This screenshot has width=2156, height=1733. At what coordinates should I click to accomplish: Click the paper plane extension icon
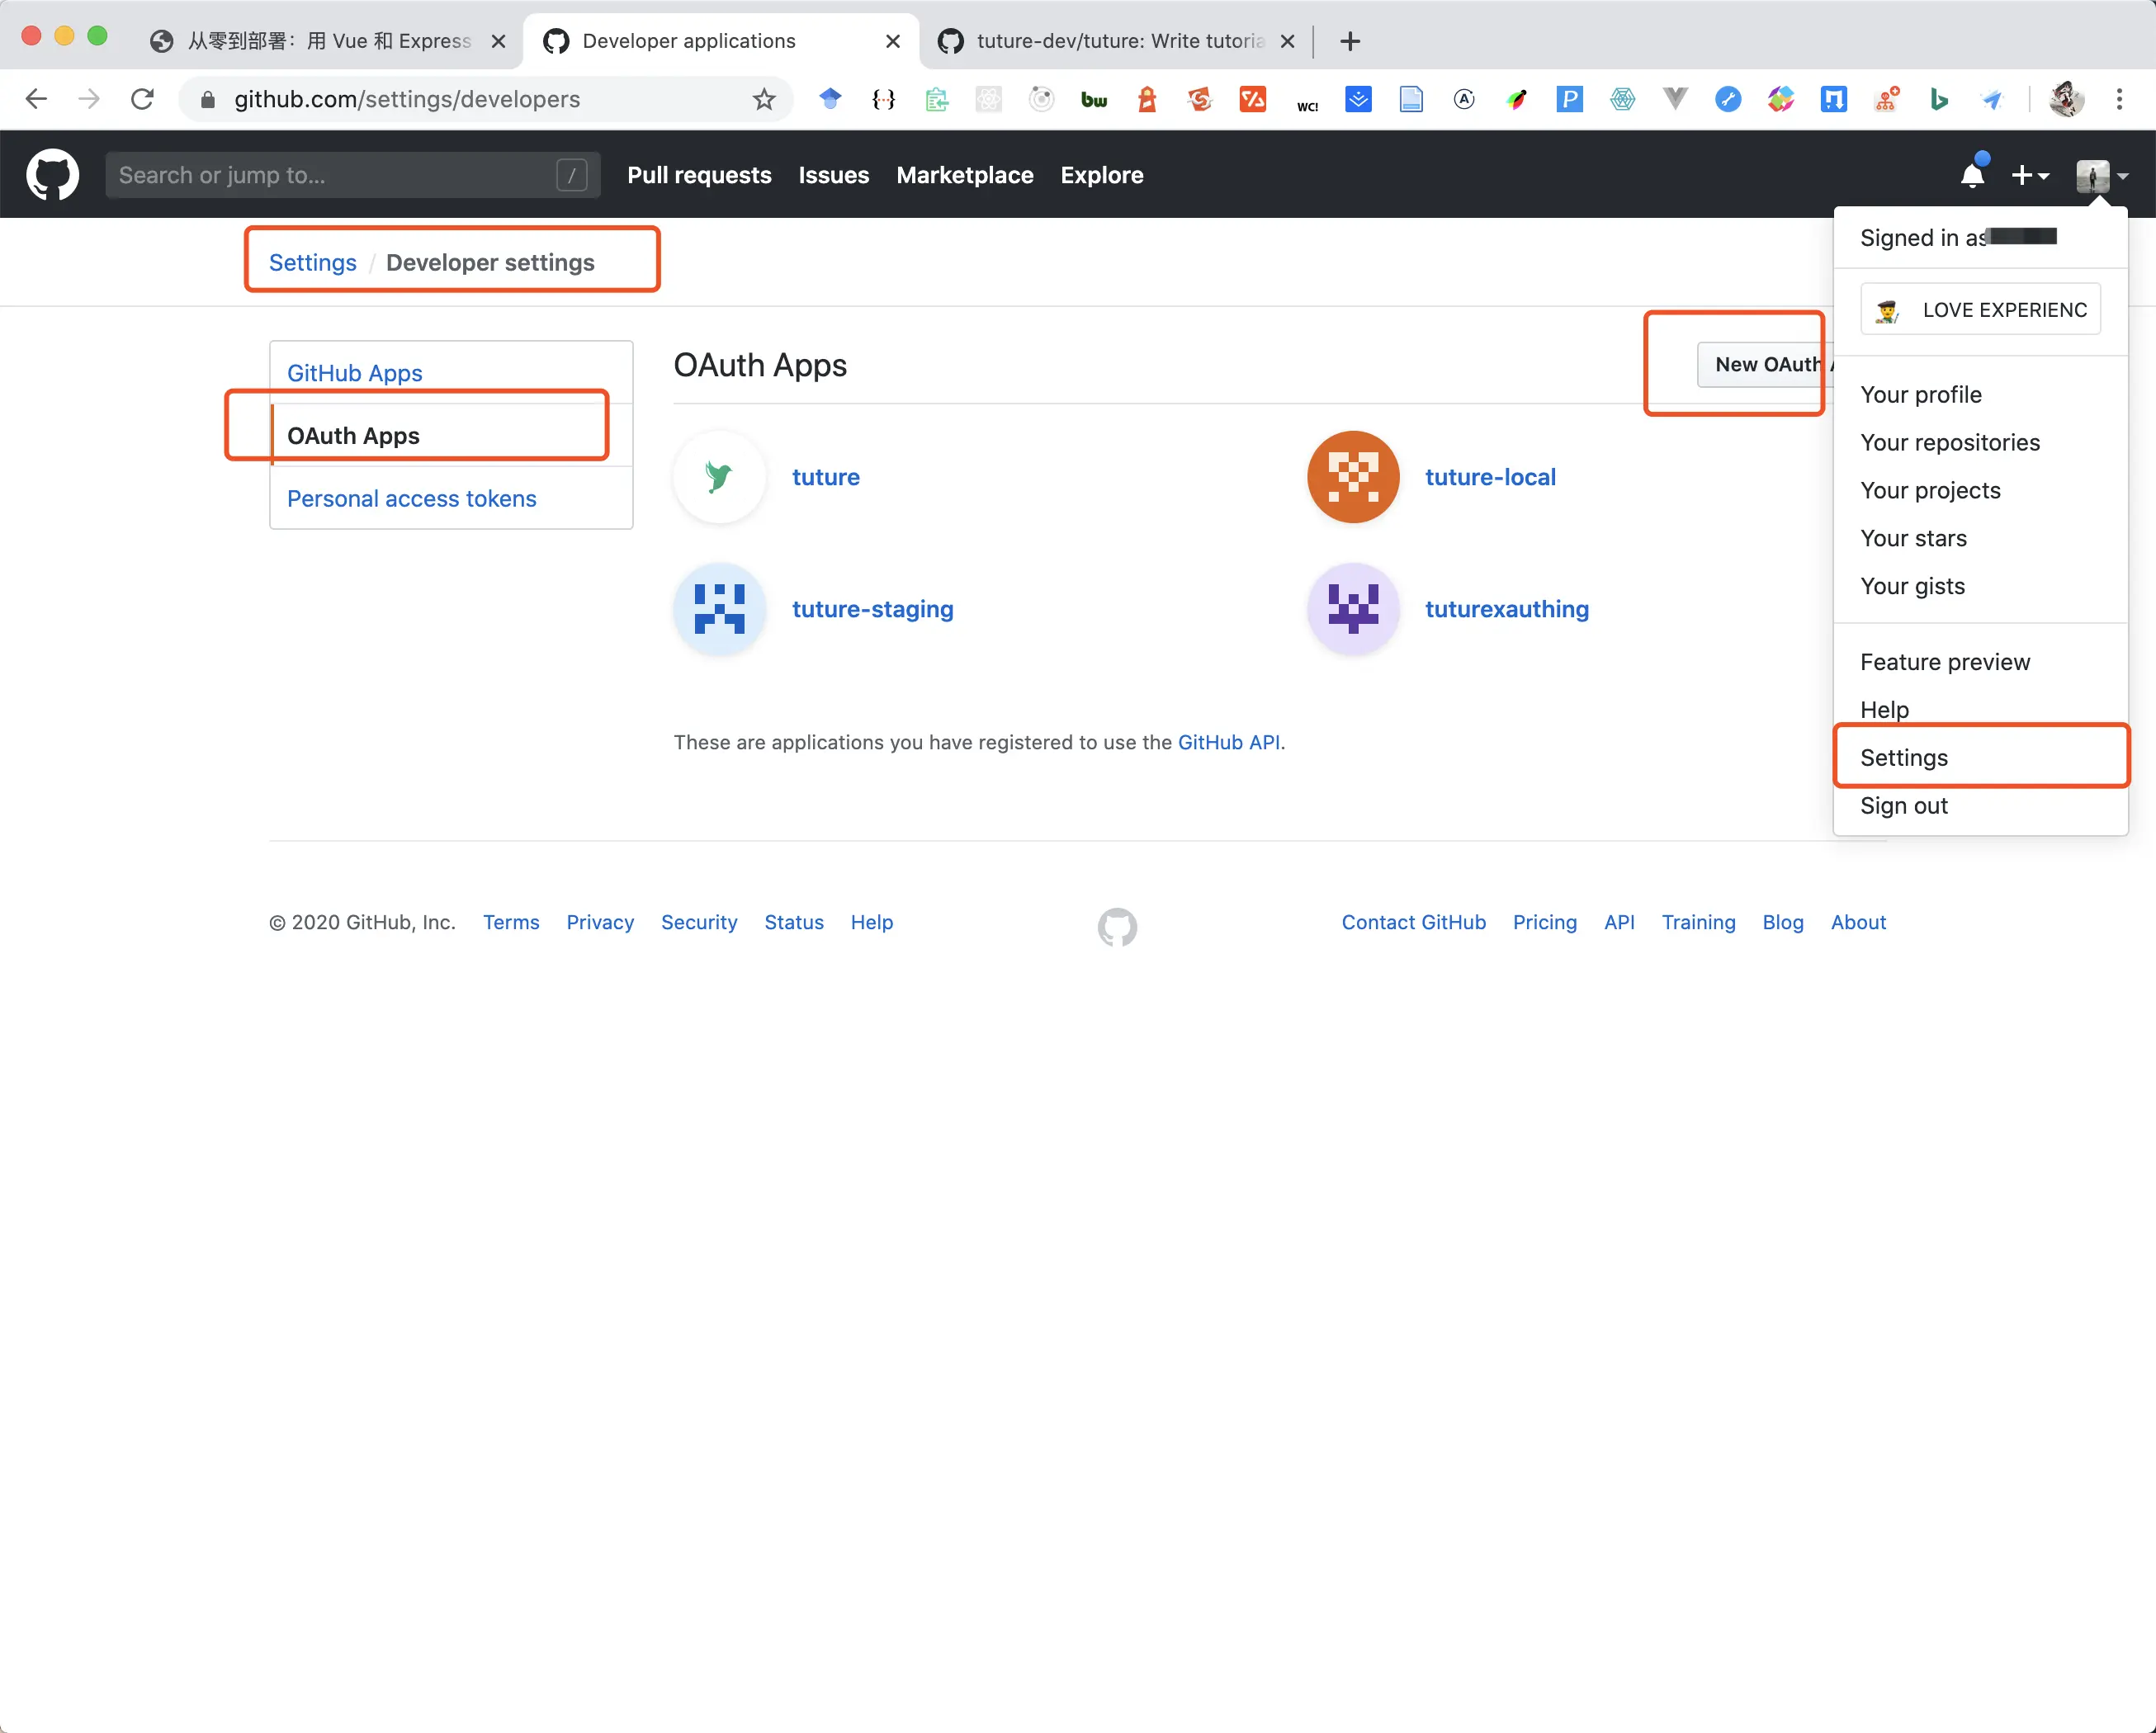(x=1992, y=99)
